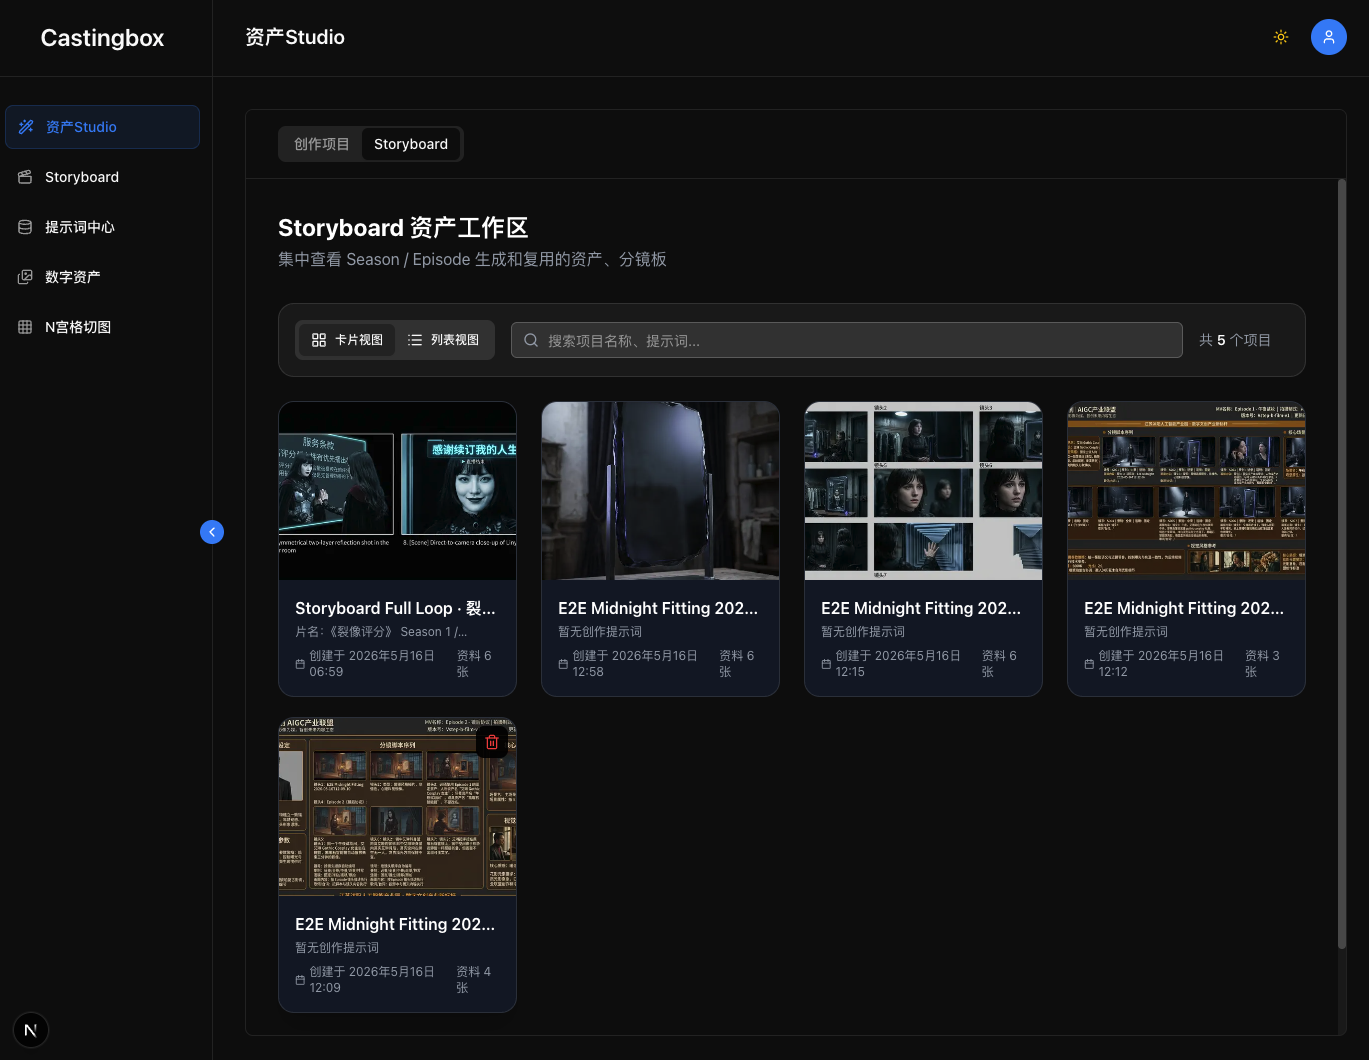Click the clapperboard icon beside Storyboard
Image resolution: width=1369 pixels, height=1060 pixels.
(25, 177)
